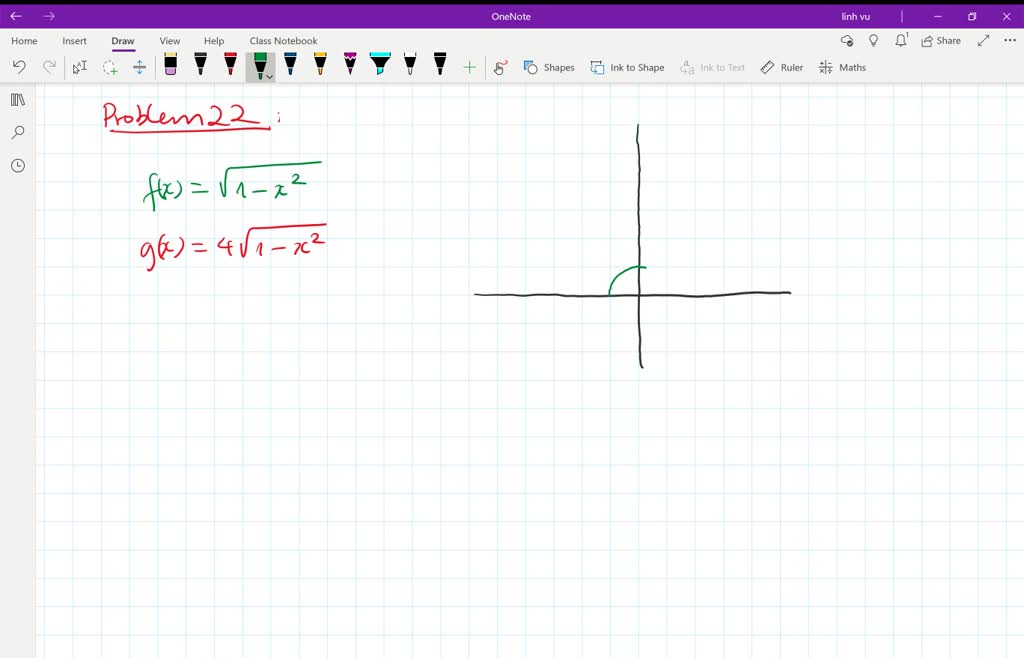Toggle full screen view
Screen dimensions: 1024x658
pyautogui.click(x=983, y=40)
